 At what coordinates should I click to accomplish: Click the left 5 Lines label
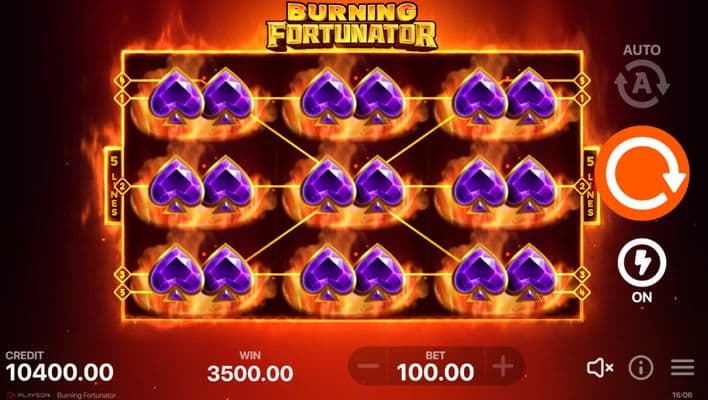114,186
